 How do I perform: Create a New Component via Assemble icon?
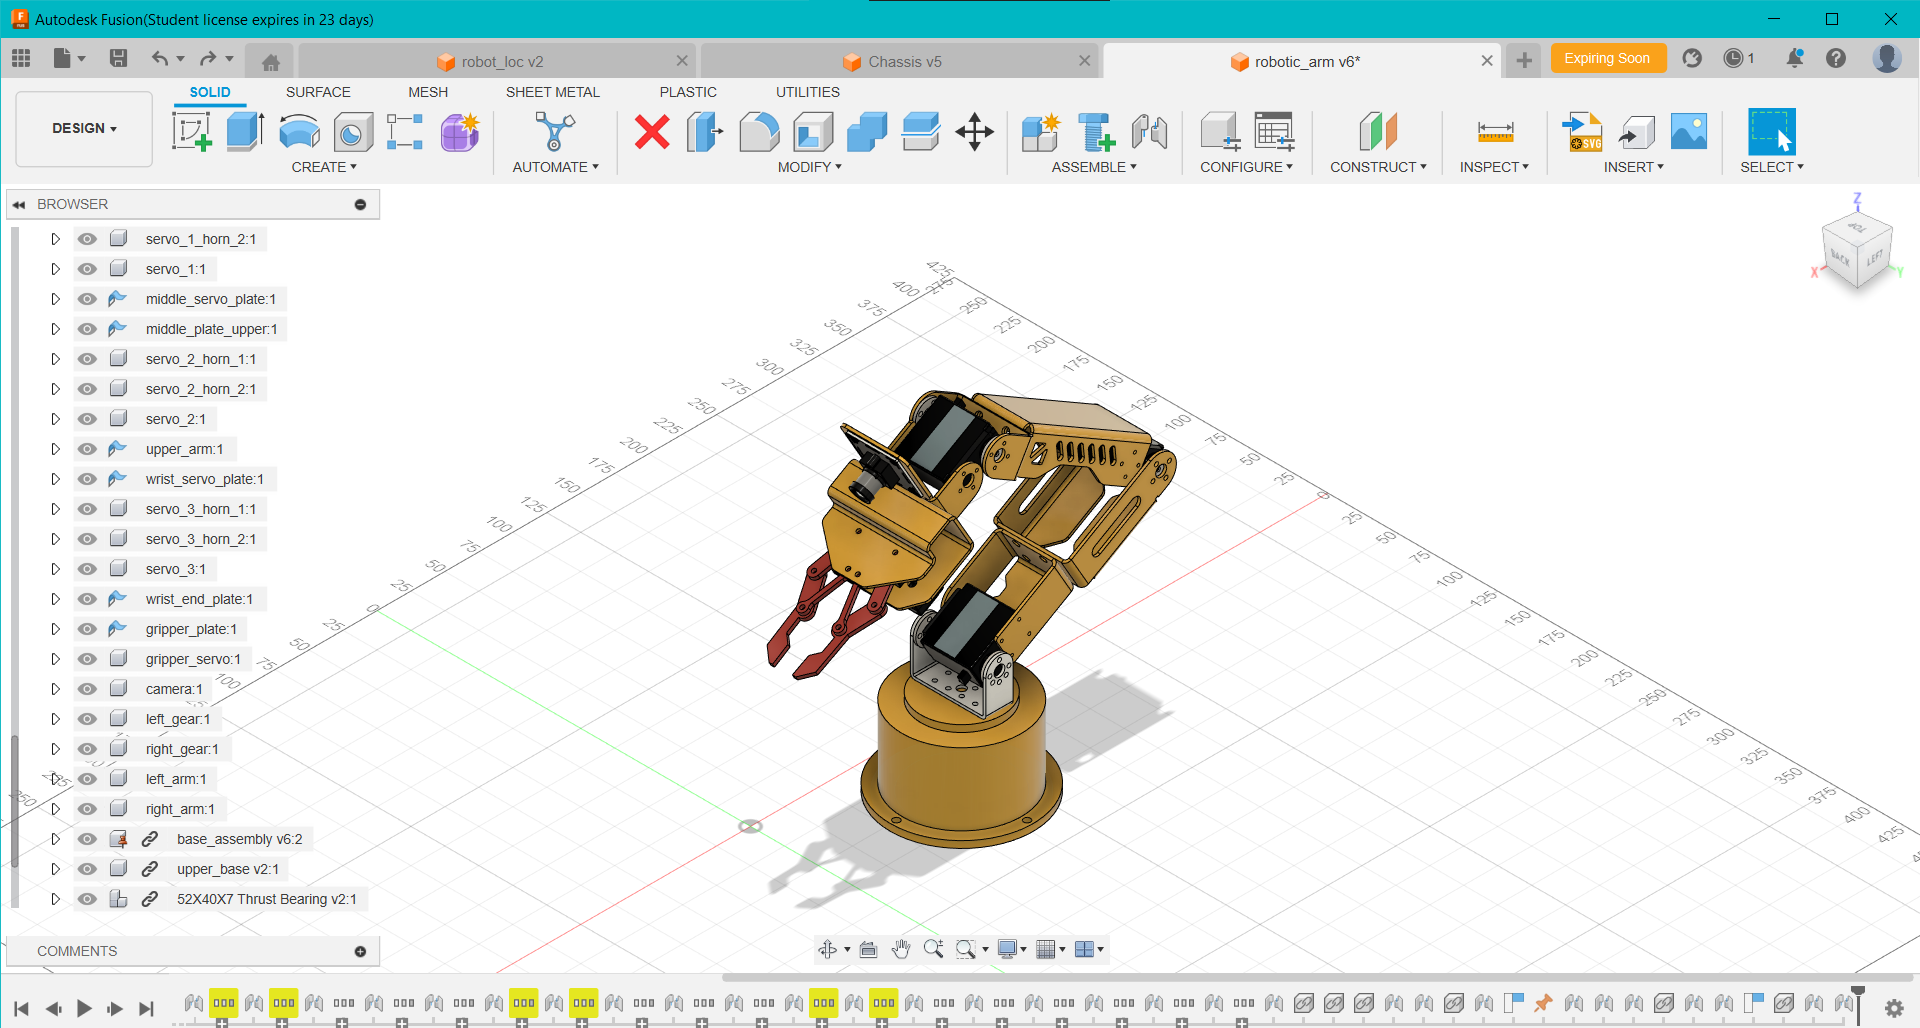[1040, 131]
